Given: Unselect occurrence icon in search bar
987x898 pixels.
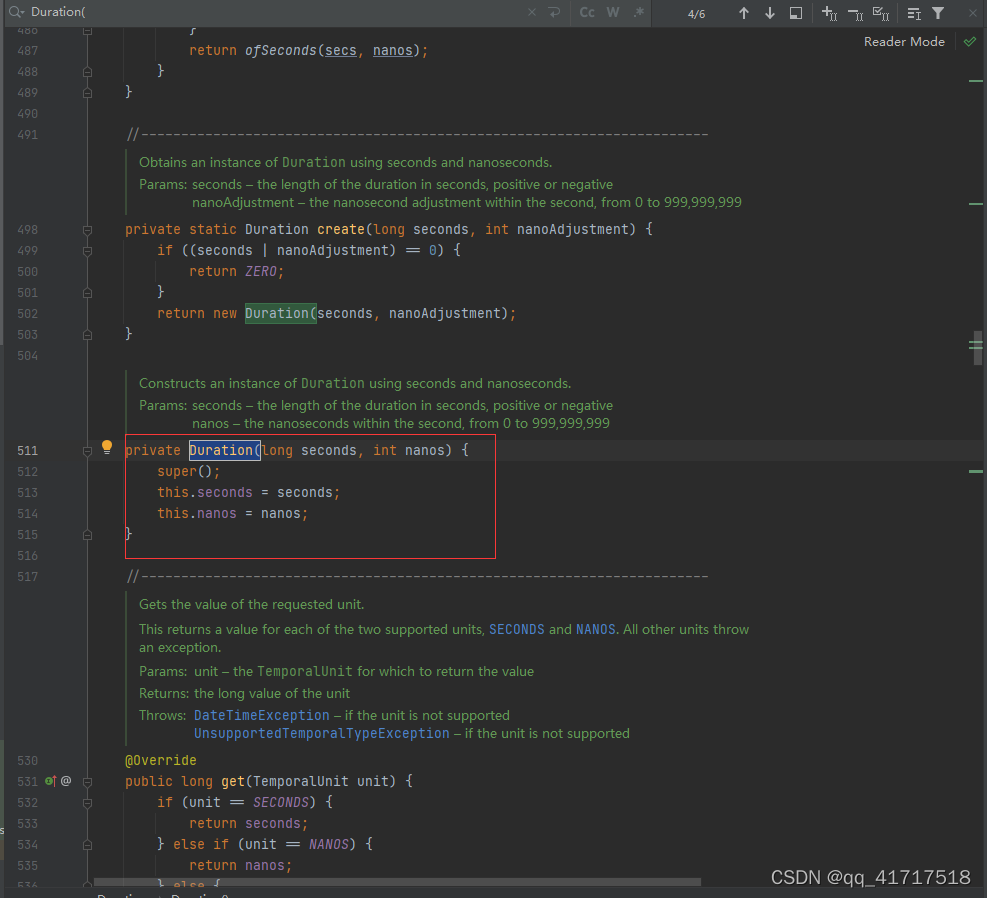Looking at the screenshot, I should pyautogui.click(x=855, y=13).
